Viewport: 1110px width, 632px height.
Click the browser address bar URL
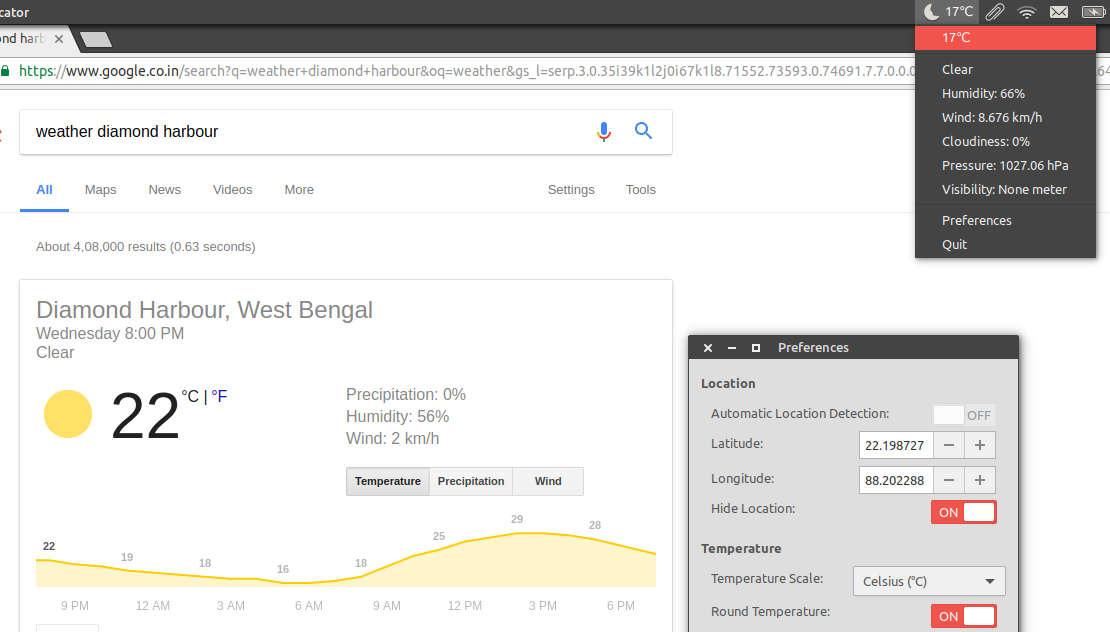(467, 71)
